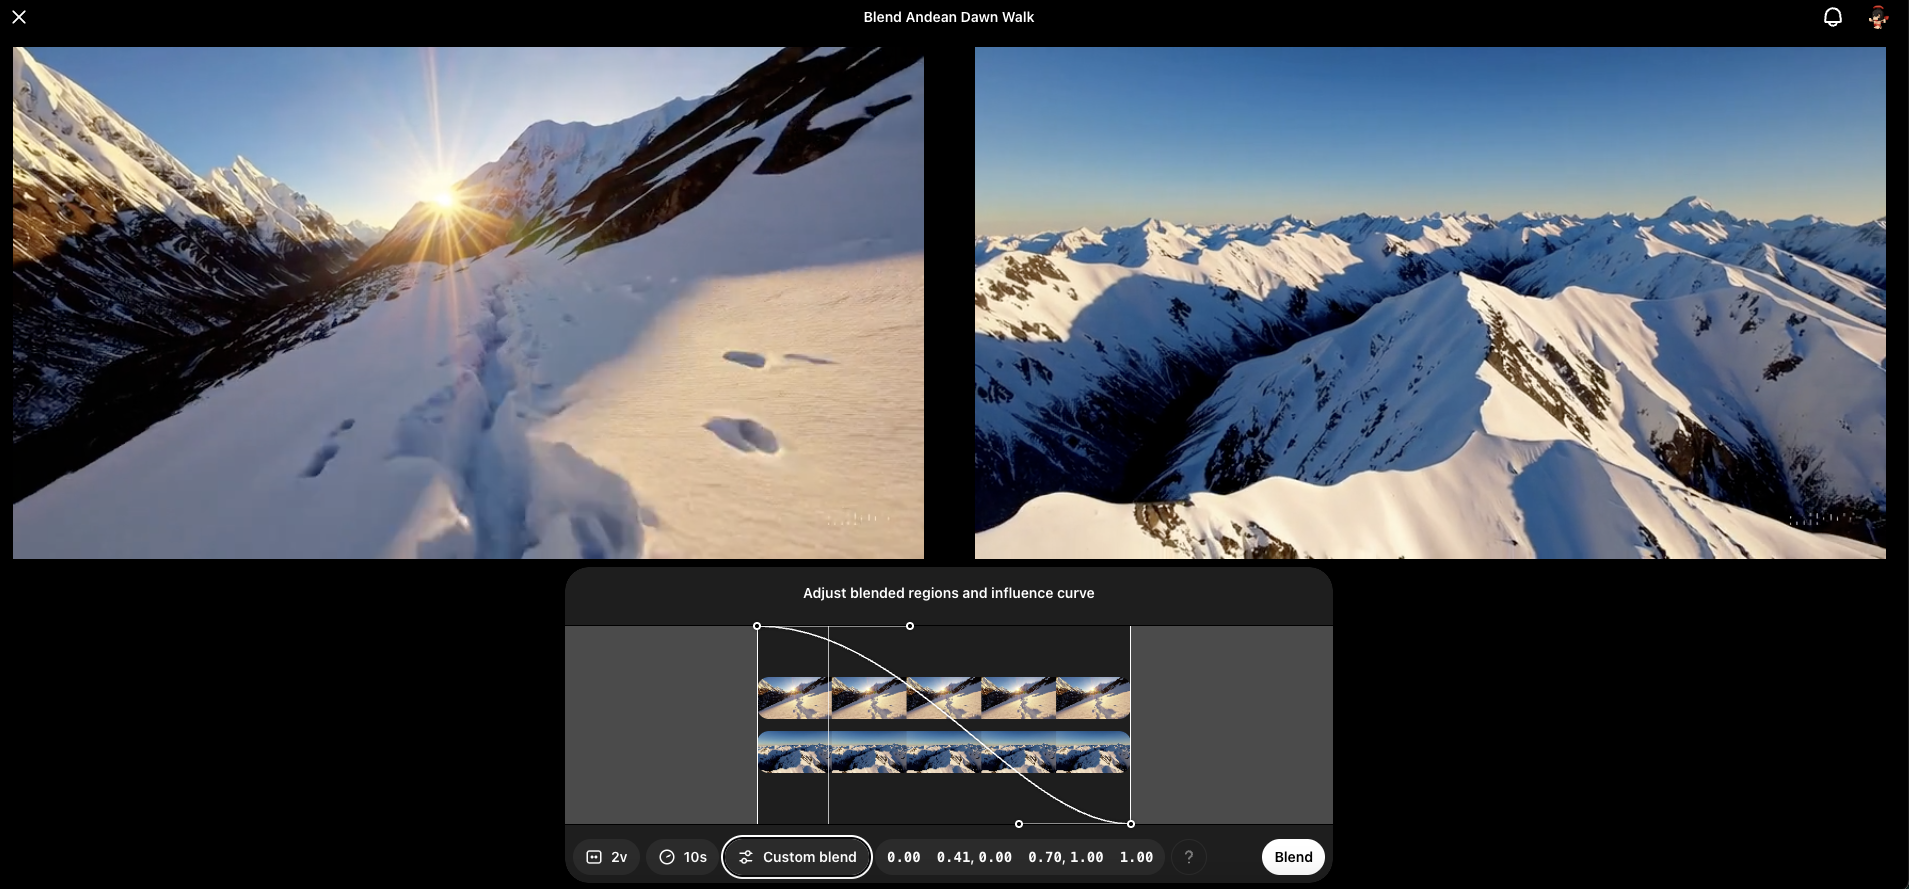Click the playhead line in the blend timeline
This screenshot has height=889, width=1909.
pyautogui.click(x=828, y=725)
